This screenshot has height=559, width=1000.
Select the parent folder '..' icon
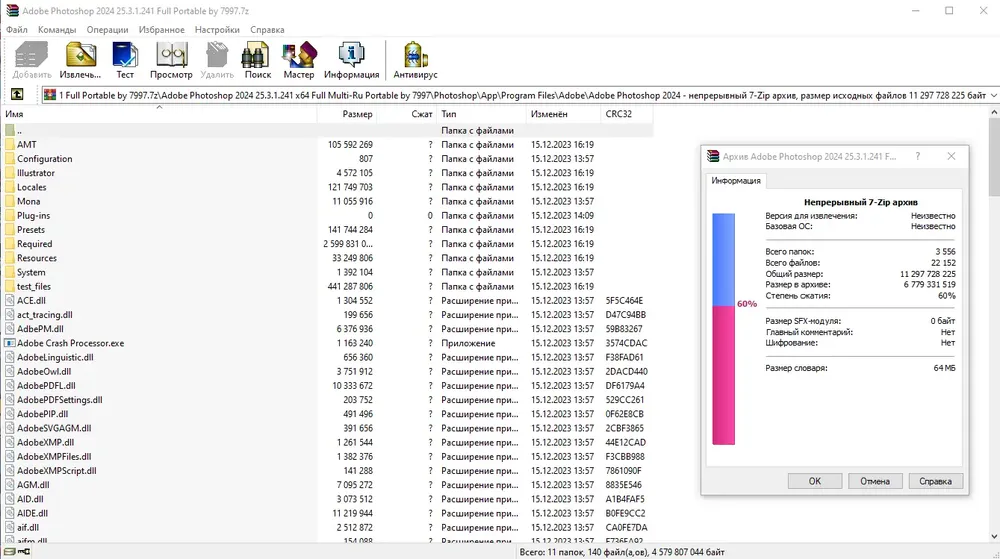[x=10, y=131]
